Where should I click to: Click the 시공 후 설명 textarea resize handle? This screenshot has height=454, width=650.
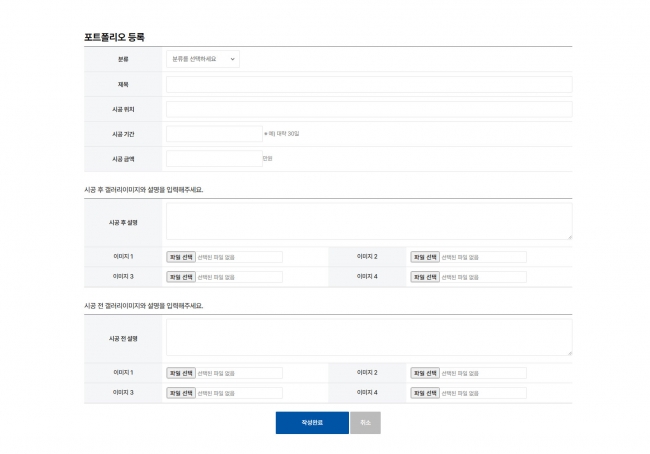[x=570, y=238]
